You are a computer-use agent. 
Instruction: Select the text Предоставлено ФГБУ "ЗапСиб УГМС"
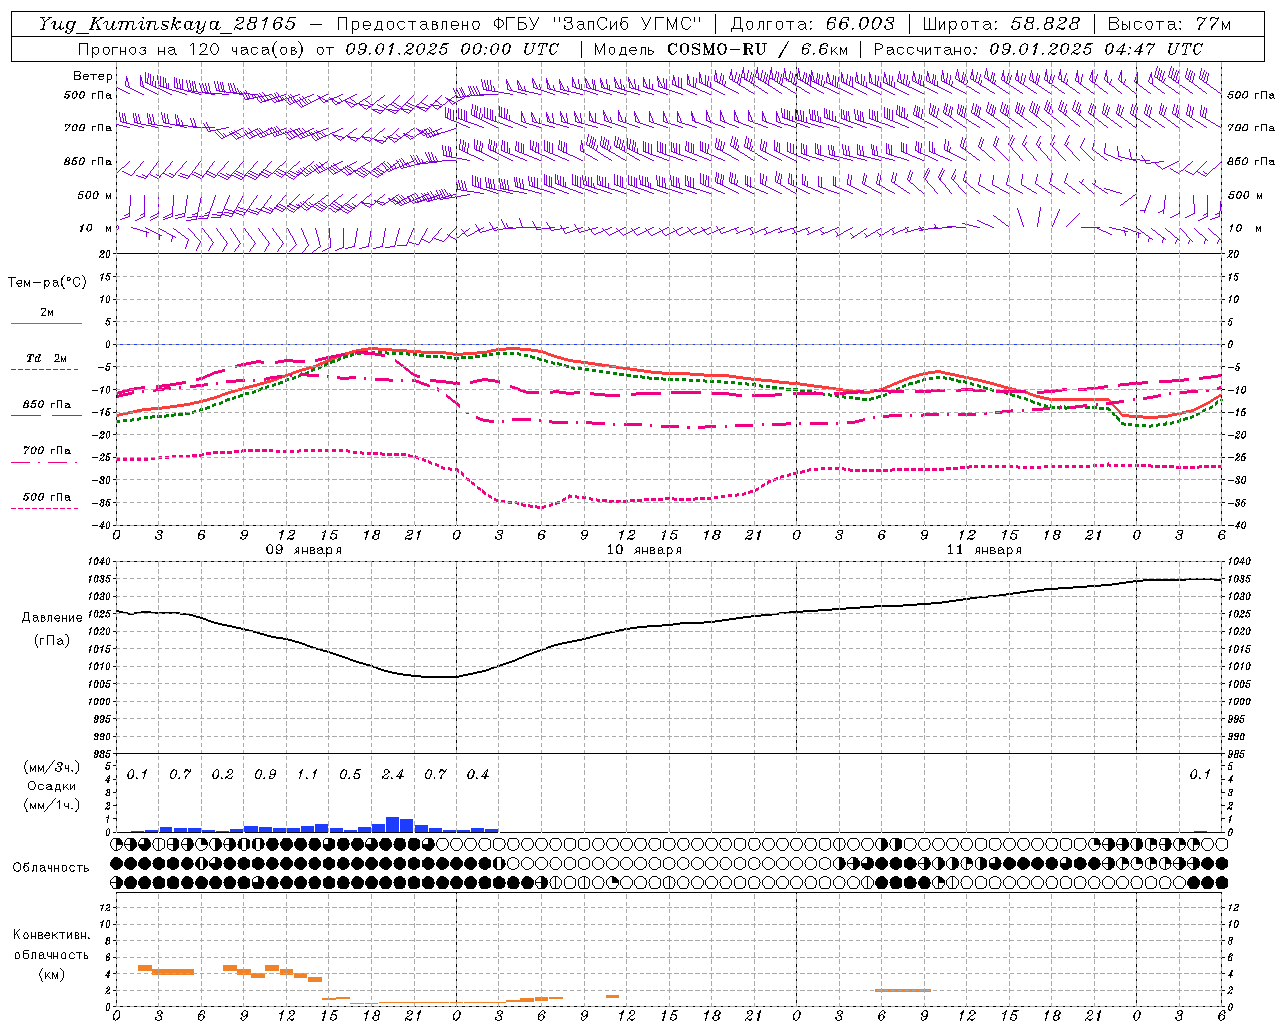(519, 24)
